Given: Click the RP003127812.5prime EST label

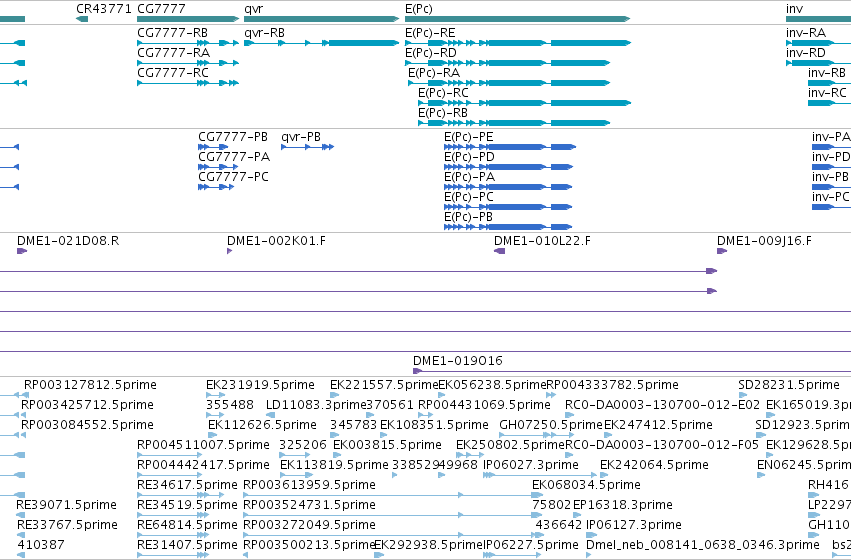Looking at the screenshot, I should click(x=90, y=385).
